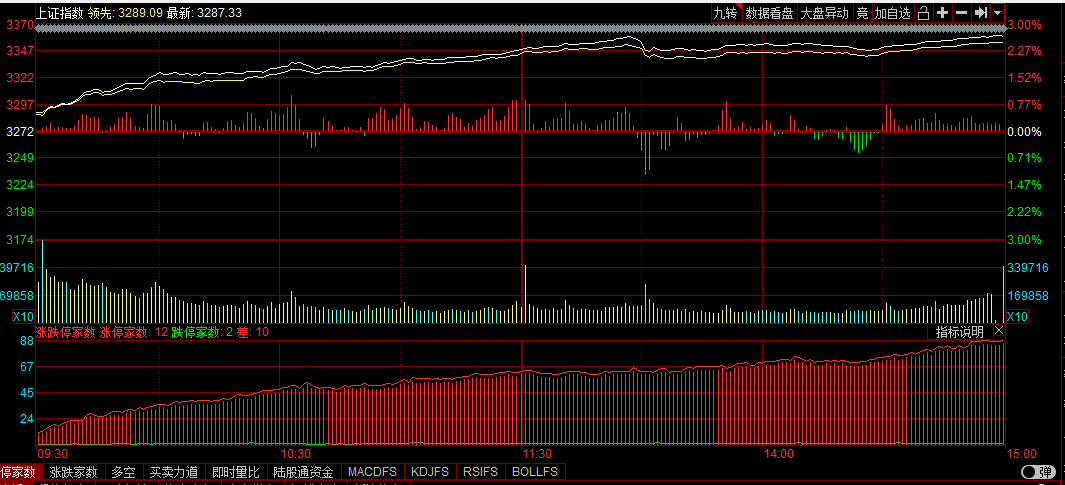Click the plus zoom-in icon
The image size is (1065, 485).
942,13
